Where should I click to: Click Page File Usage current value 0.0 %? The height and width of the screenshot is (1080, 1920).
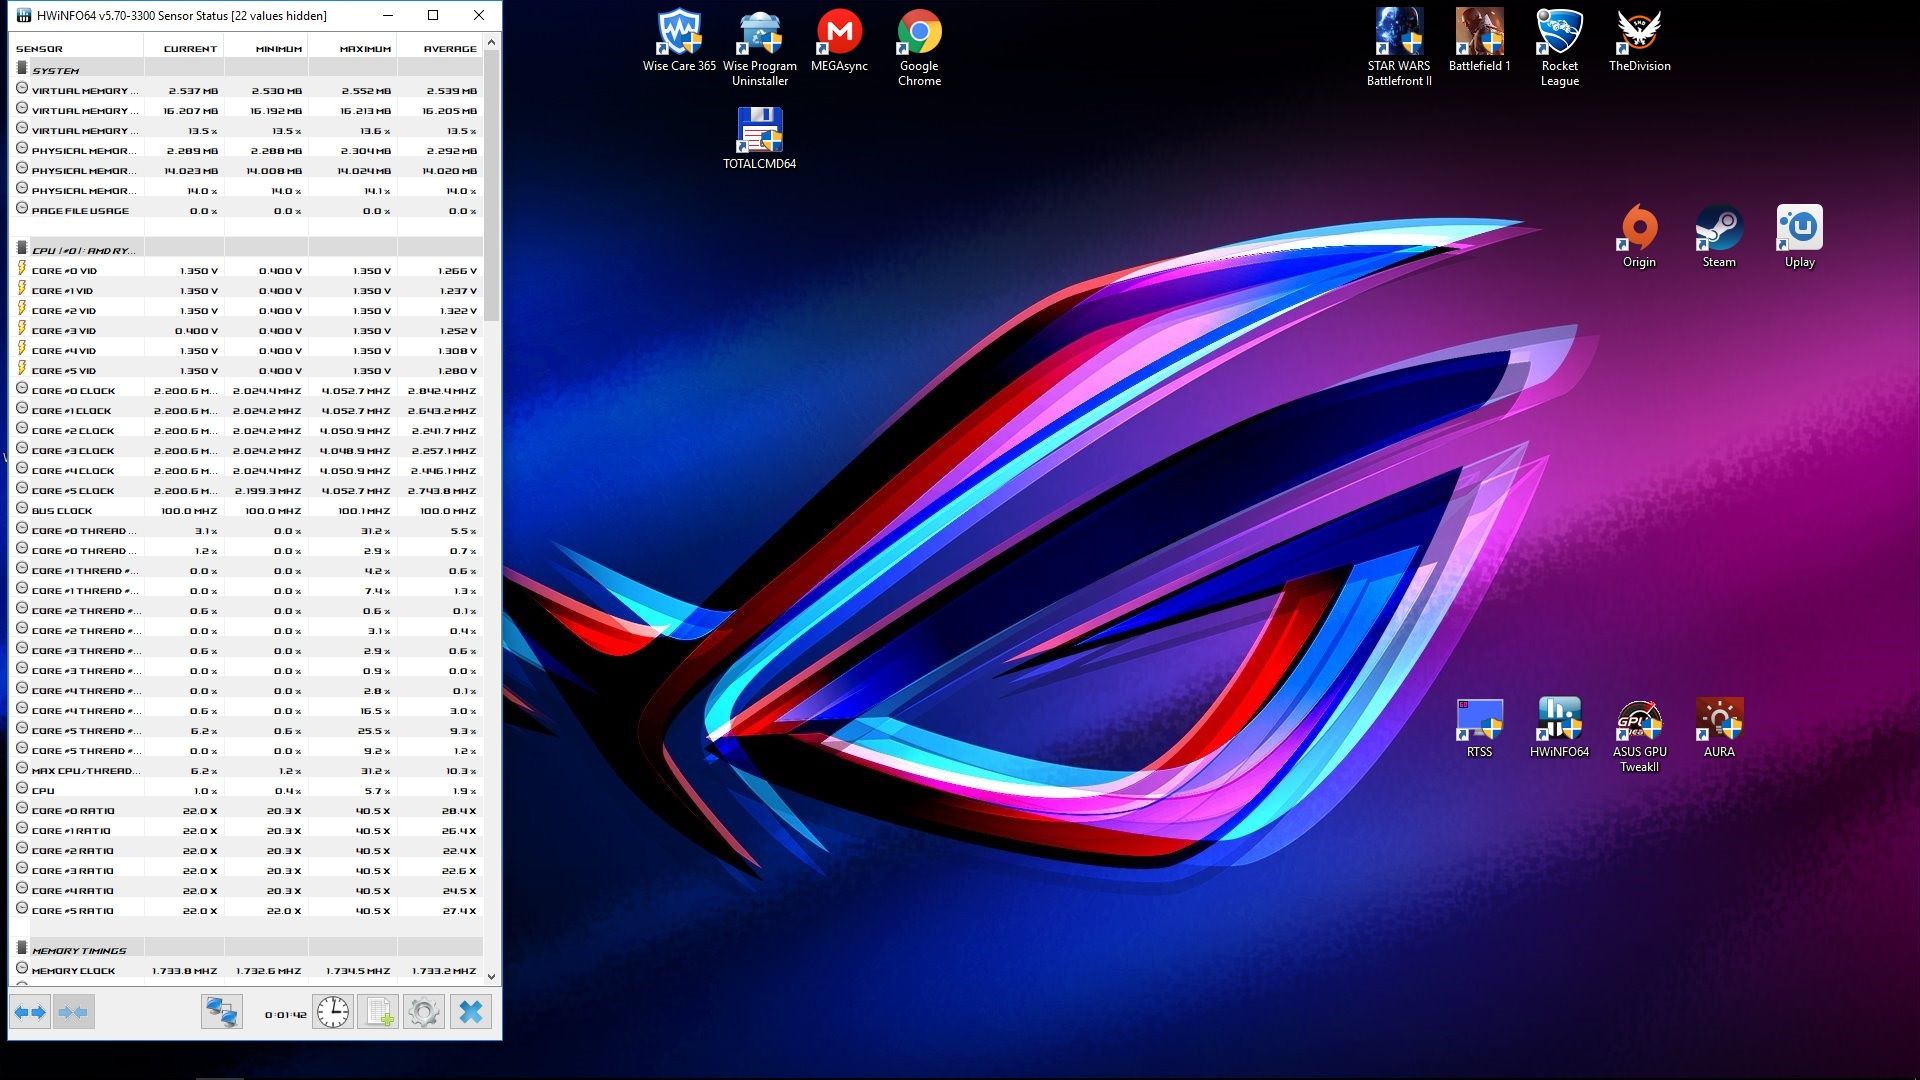pos(204,211)
